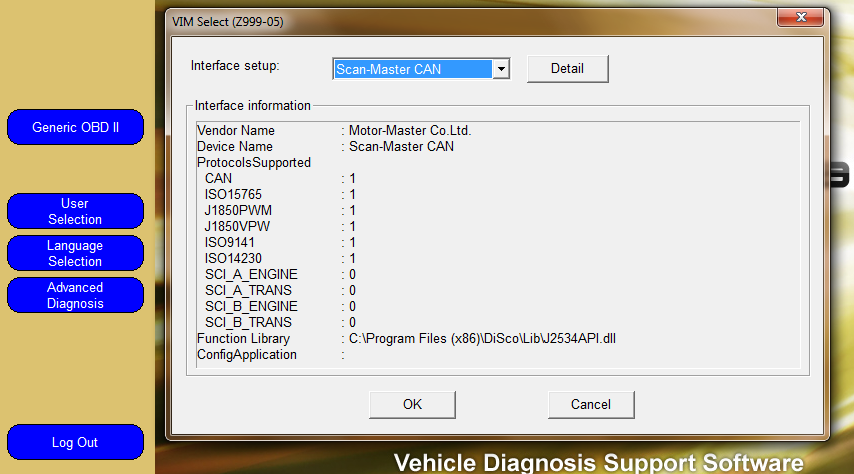
Task: Select the J1850VPW protocol row
Action: point(279,226)
